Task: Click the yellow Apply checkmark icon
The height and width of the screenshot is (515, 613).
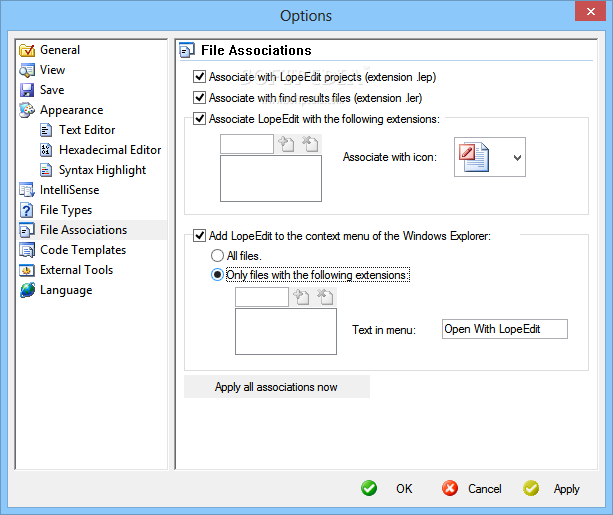Action: 531,488
